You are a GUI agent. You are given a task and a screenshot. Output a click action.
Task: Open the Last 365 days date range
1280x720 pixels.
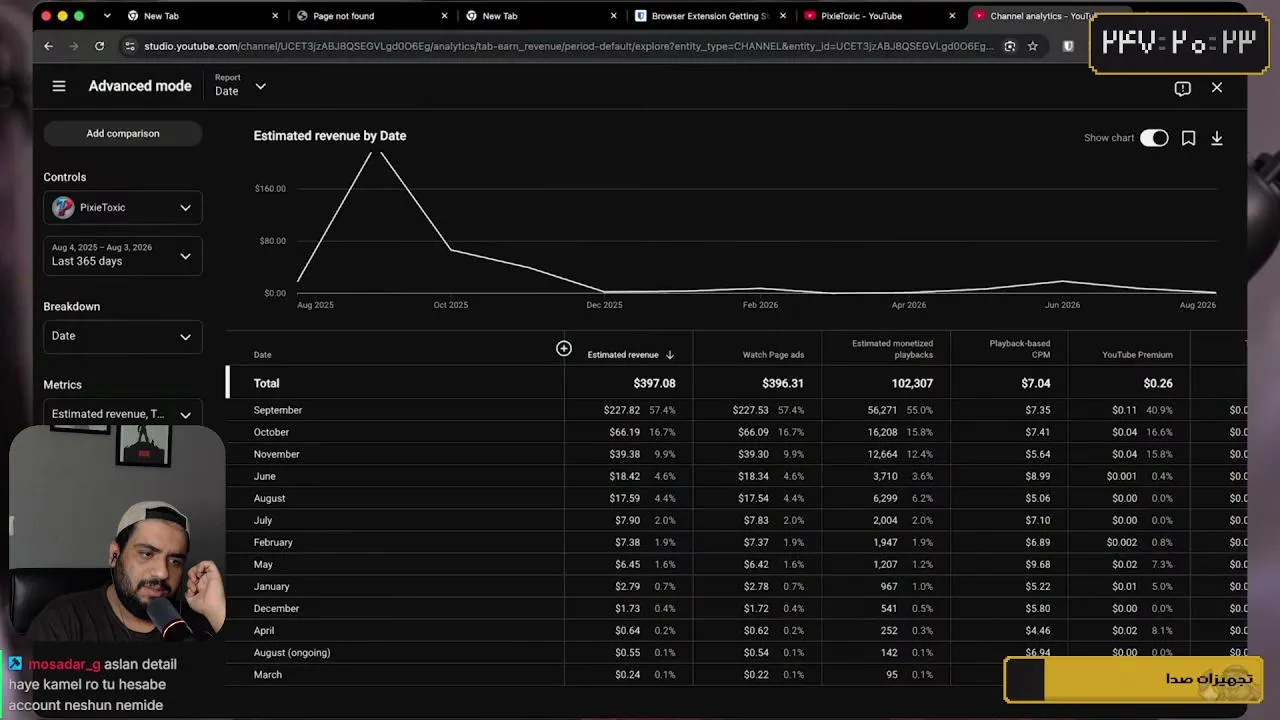[123, 255]
